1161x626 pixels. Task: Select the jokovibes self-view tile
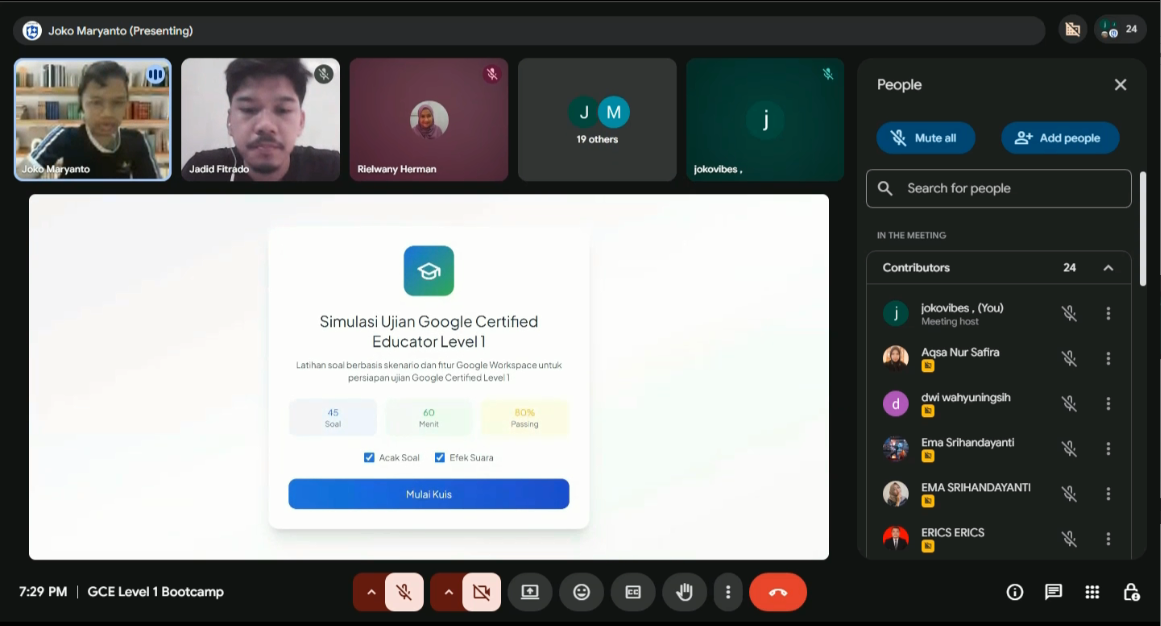point(766,119)
